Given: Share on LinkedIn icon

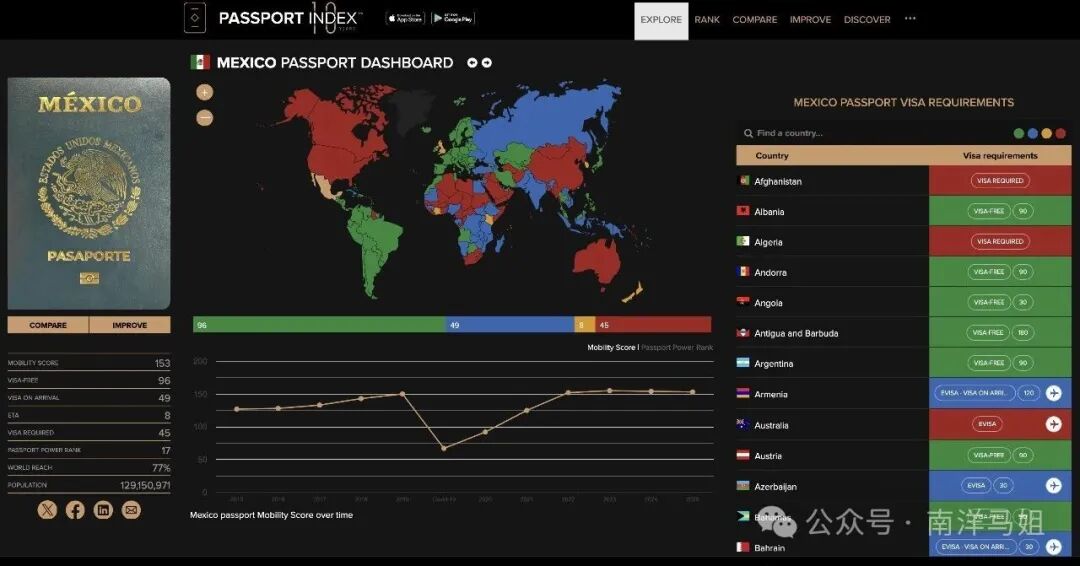Looking at the screenshot, I should click(x=103, y=510).
